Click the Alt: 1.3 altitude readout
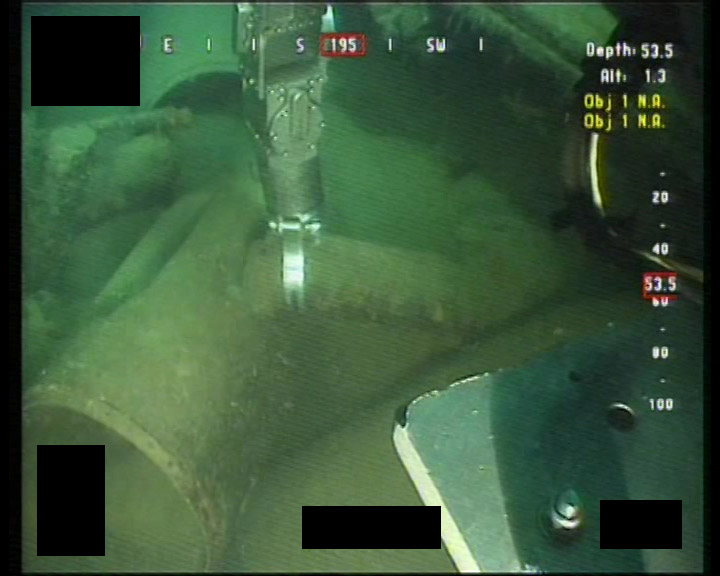Screen dimensions: 720x576 pyautogui.click(x=633, y=76)
